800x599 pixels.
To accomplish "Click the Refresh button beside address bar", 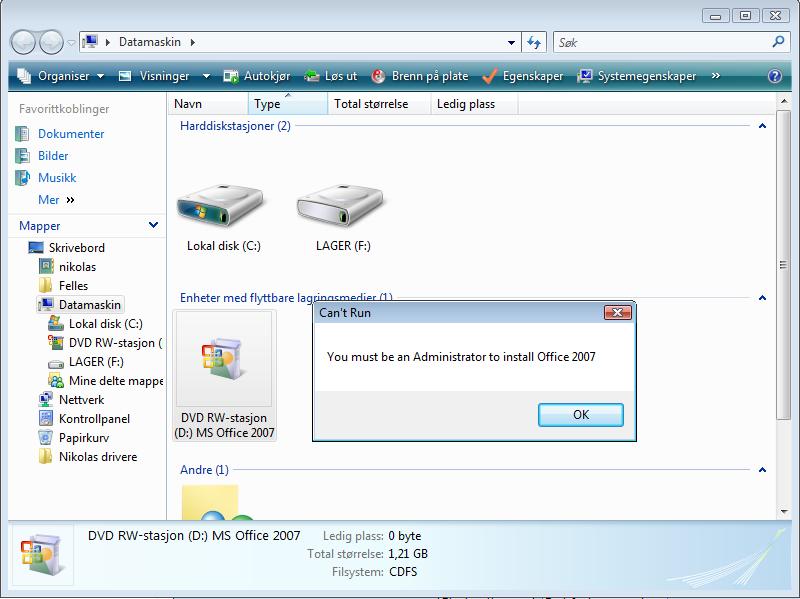I will pyautogui.click(x=534, y=42).
